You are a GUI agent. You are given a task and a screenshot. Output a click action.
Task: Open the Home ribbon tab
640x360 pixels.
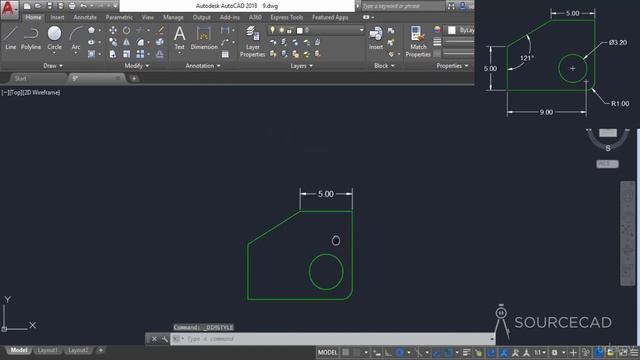pos(33,17)
